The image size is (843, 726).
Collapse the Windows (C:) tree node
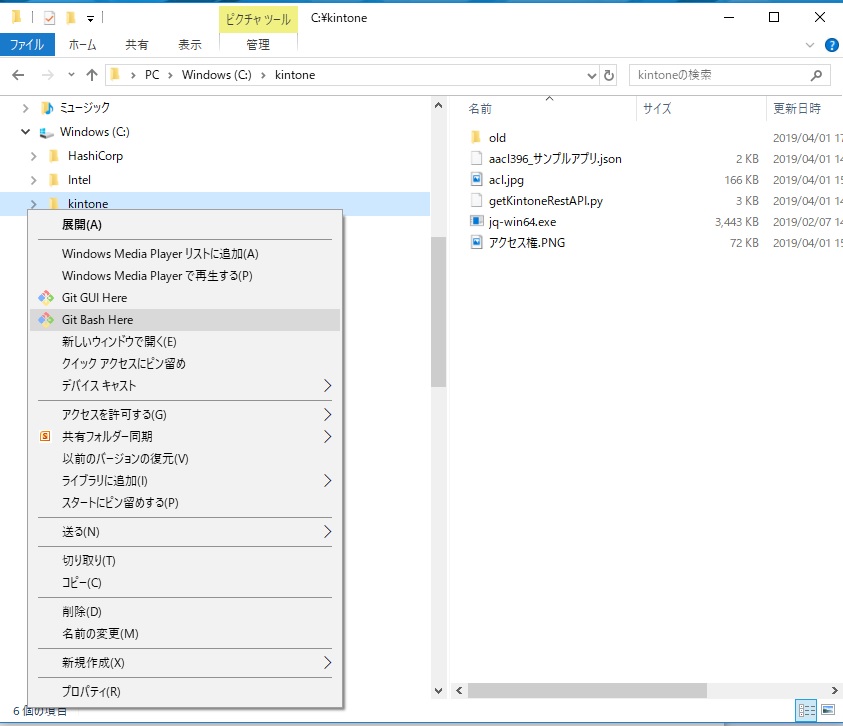coord(24,131)
